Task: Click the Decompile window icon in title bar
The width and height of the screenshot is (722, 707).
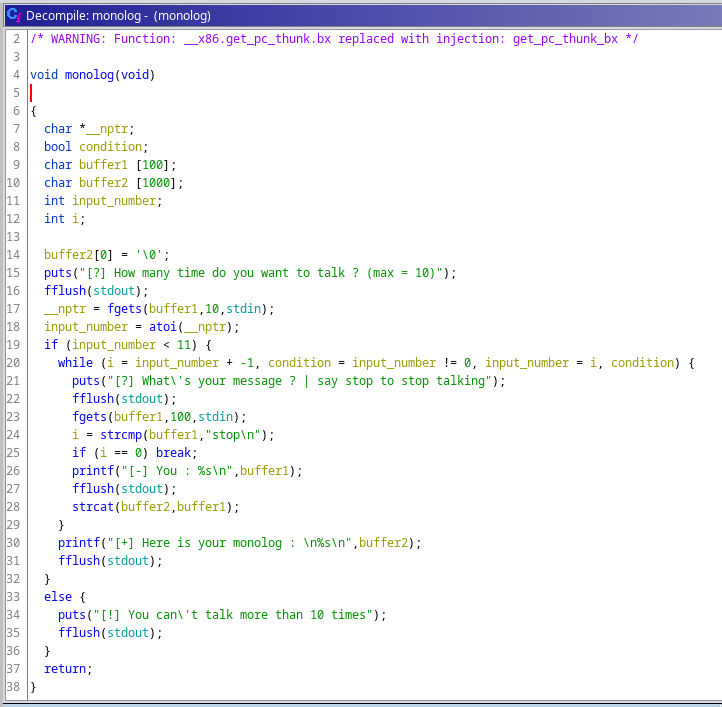Action: pos(13,14)
